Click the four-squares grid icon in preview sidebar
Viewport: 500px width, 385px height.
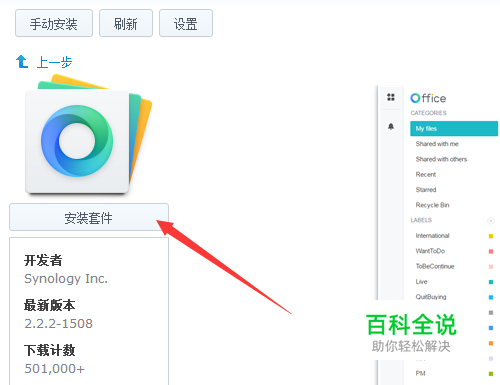click(x=391, y=97)
